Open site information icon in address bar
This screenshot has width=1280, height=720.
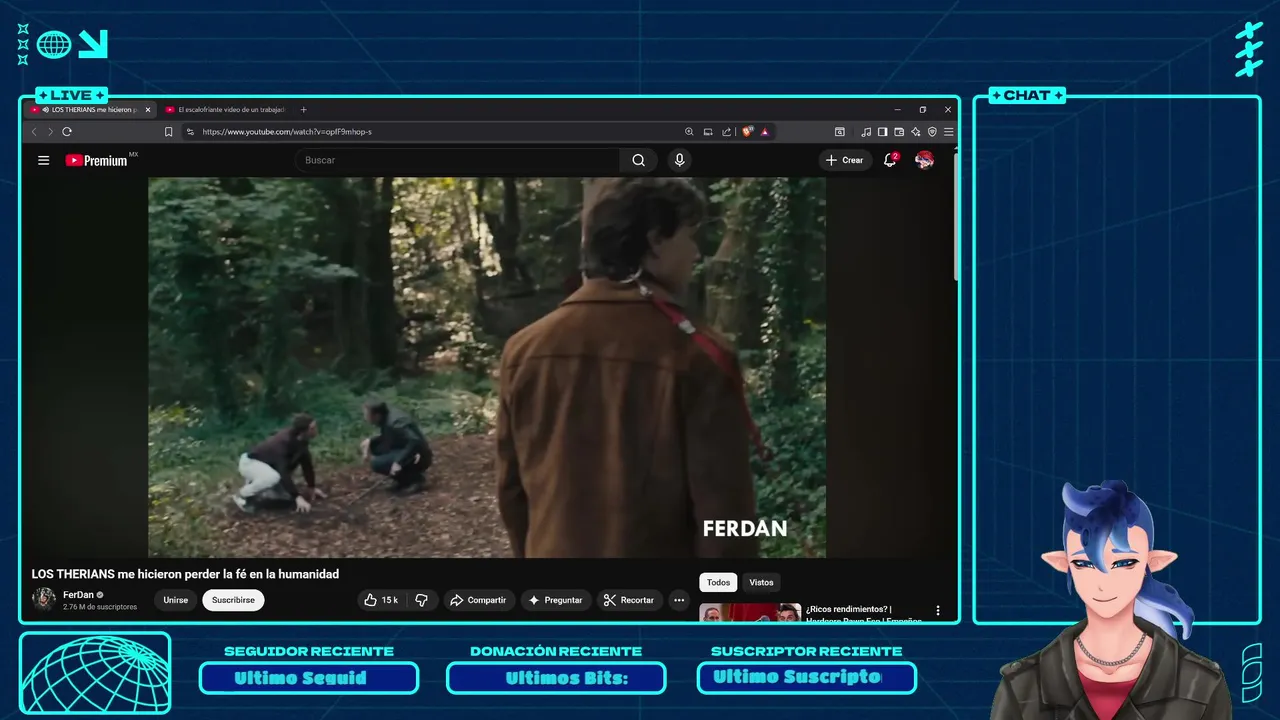coord(190,131)
